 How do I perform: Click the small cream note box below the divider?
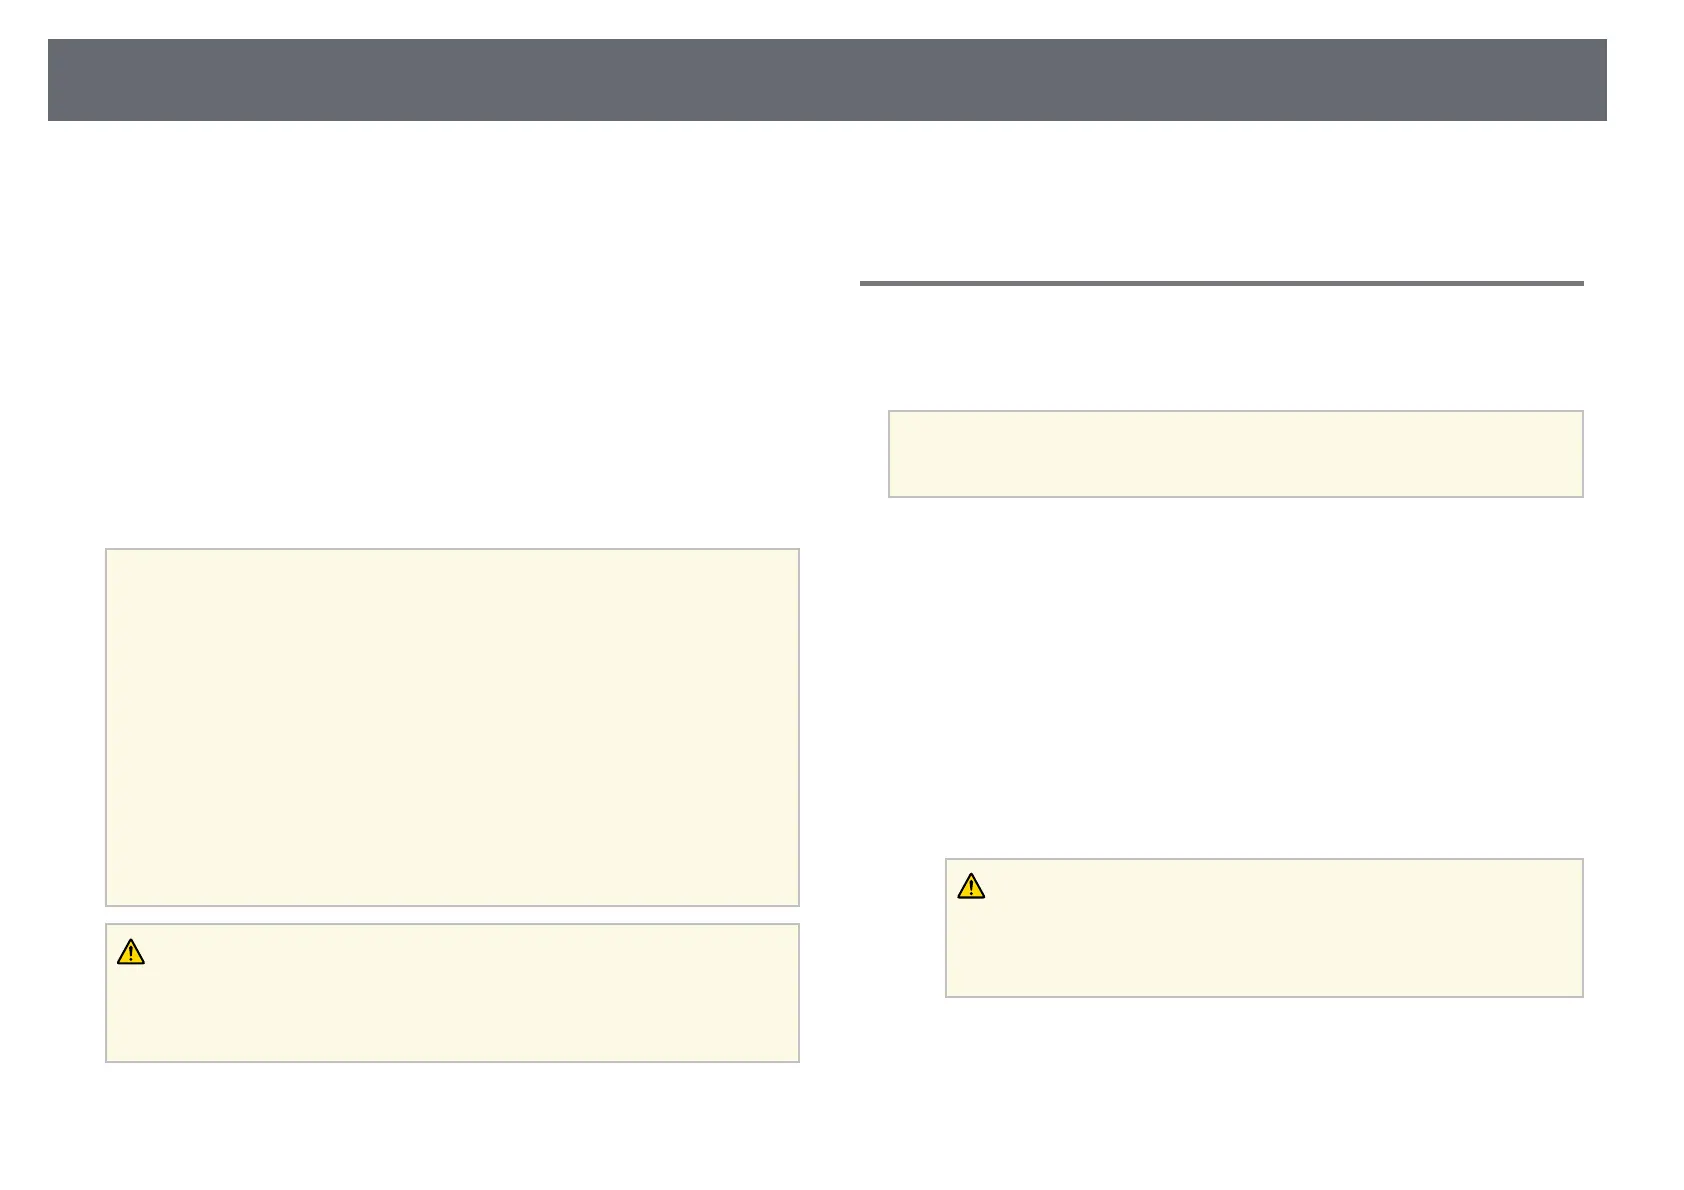pyautogui.click(x=1236, y=453)
